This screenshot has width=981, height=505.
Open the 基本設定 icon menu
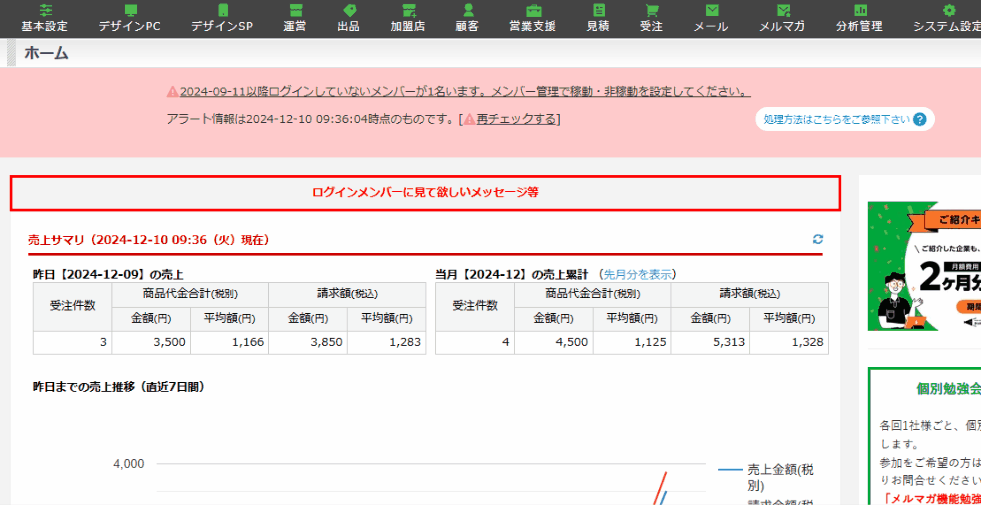pos(44,10)
